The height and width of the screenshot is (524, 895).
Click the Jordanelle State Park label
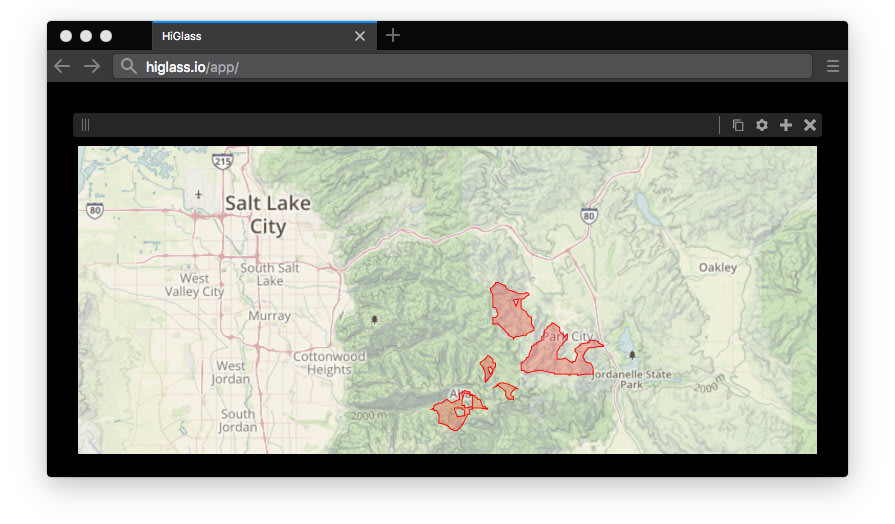coord(632,379)
